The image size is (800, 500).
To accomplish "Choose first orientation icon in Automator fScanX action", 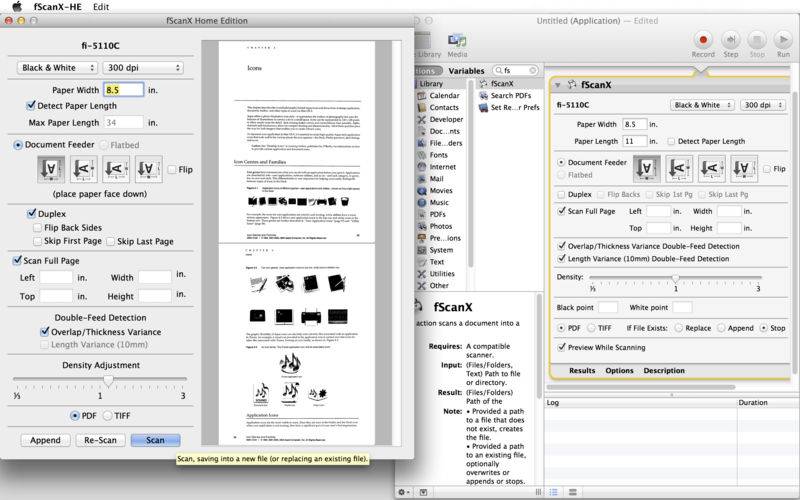I will tap(646, 169).
